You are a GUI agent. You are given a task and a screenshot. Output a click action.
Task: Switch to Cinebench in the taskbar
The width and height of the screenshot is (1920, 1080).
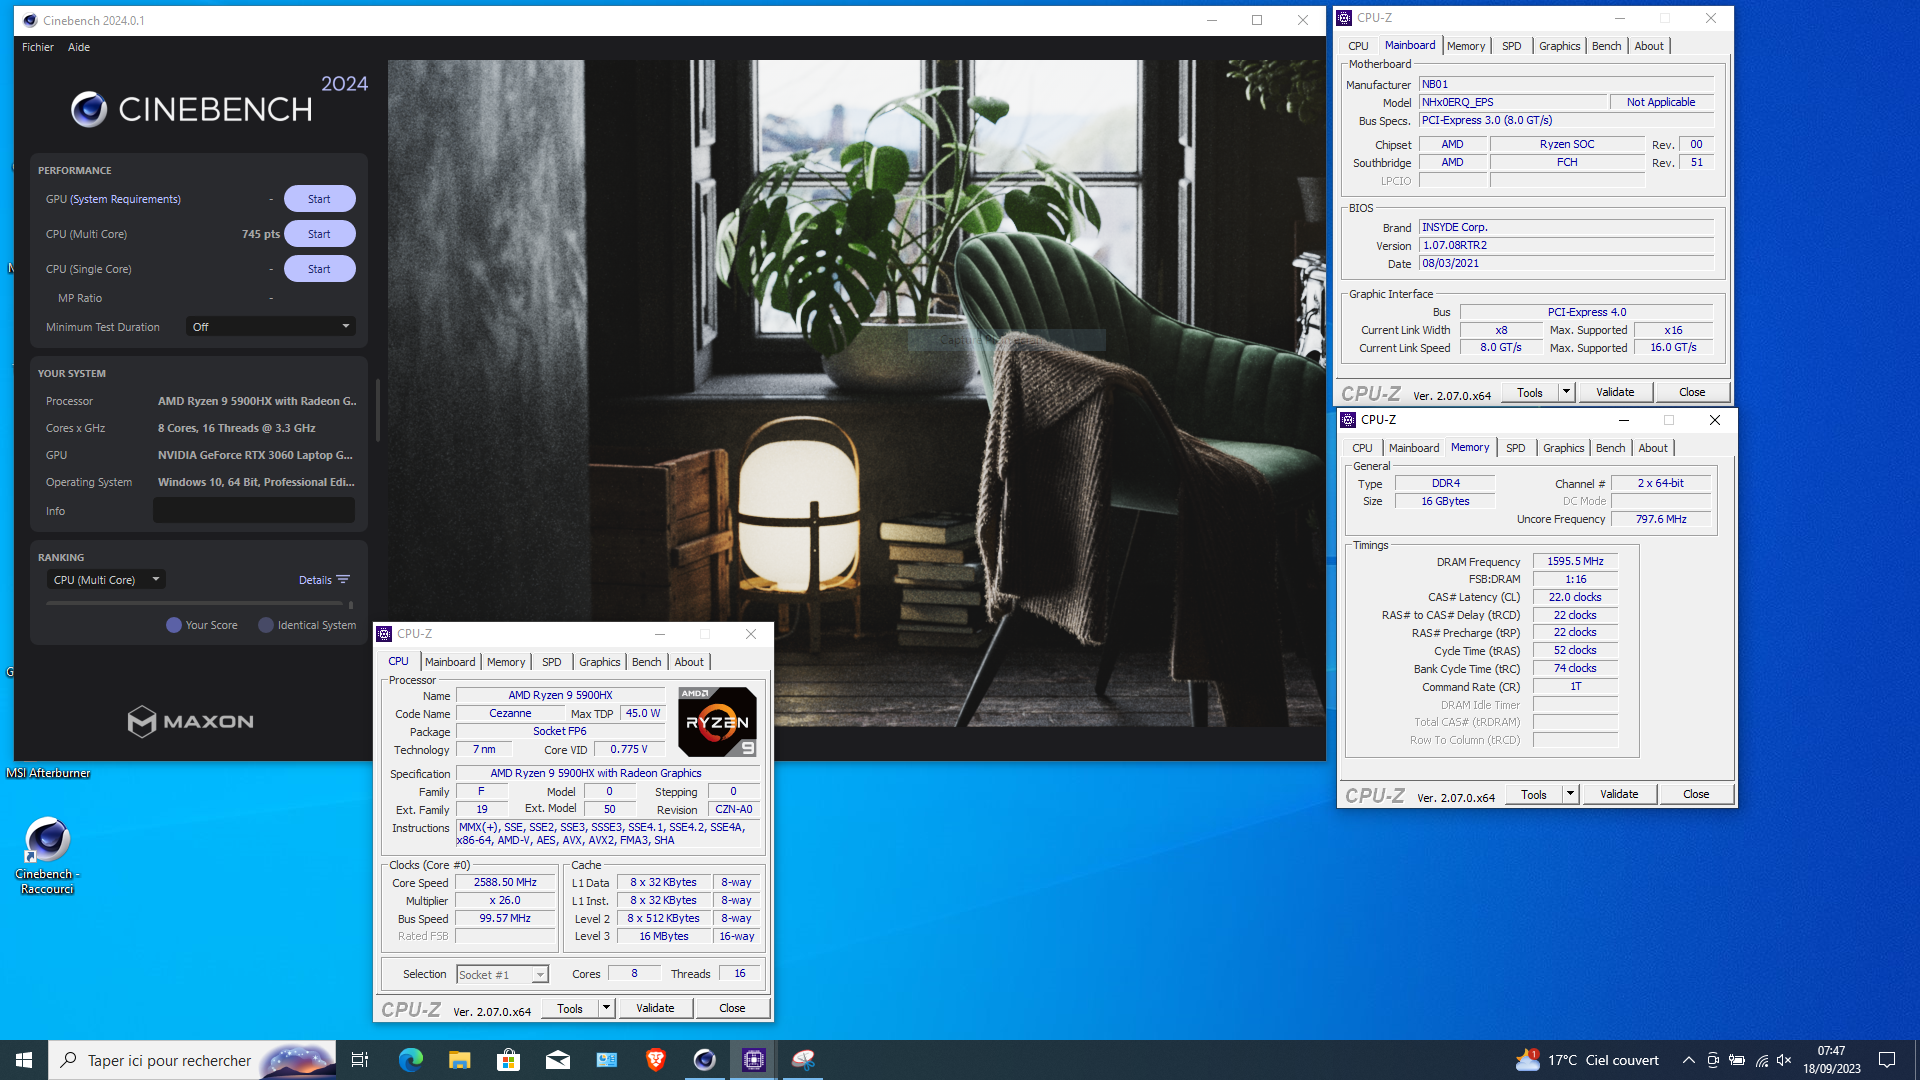tap(705, 1060)
